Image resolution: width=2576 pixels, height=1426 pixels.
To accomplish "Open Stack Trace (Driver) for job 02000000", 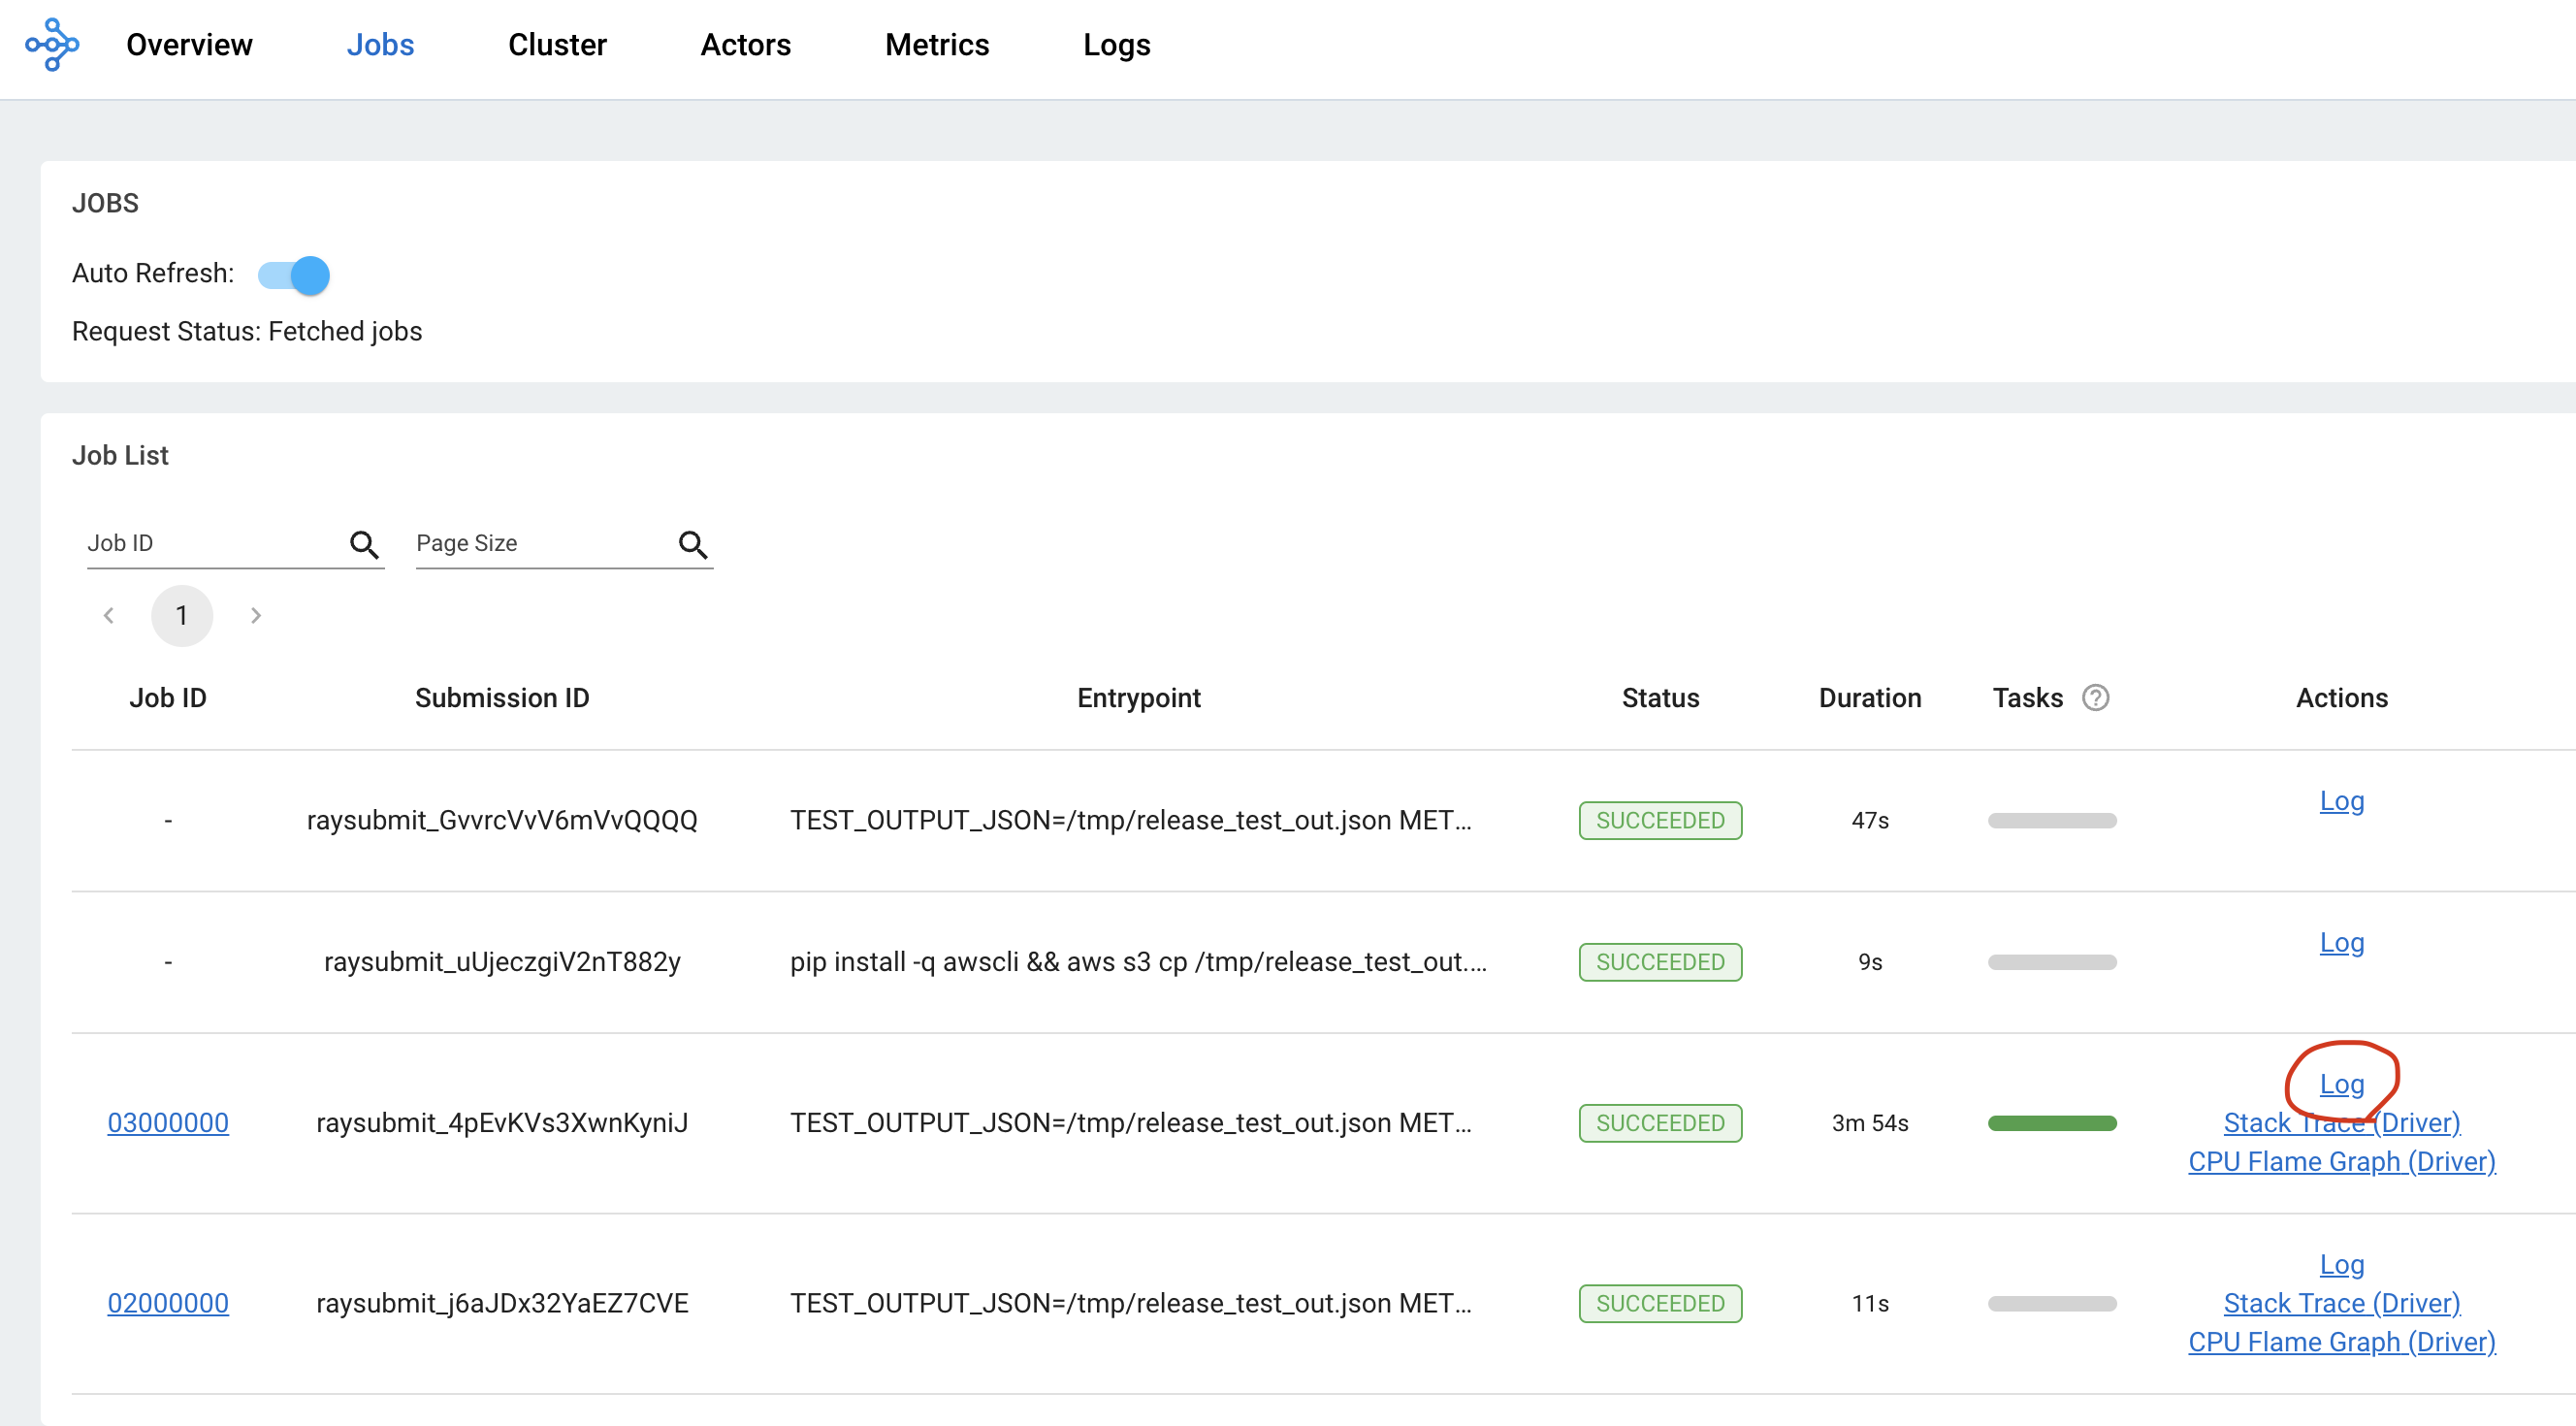I will [2341, 1303].
